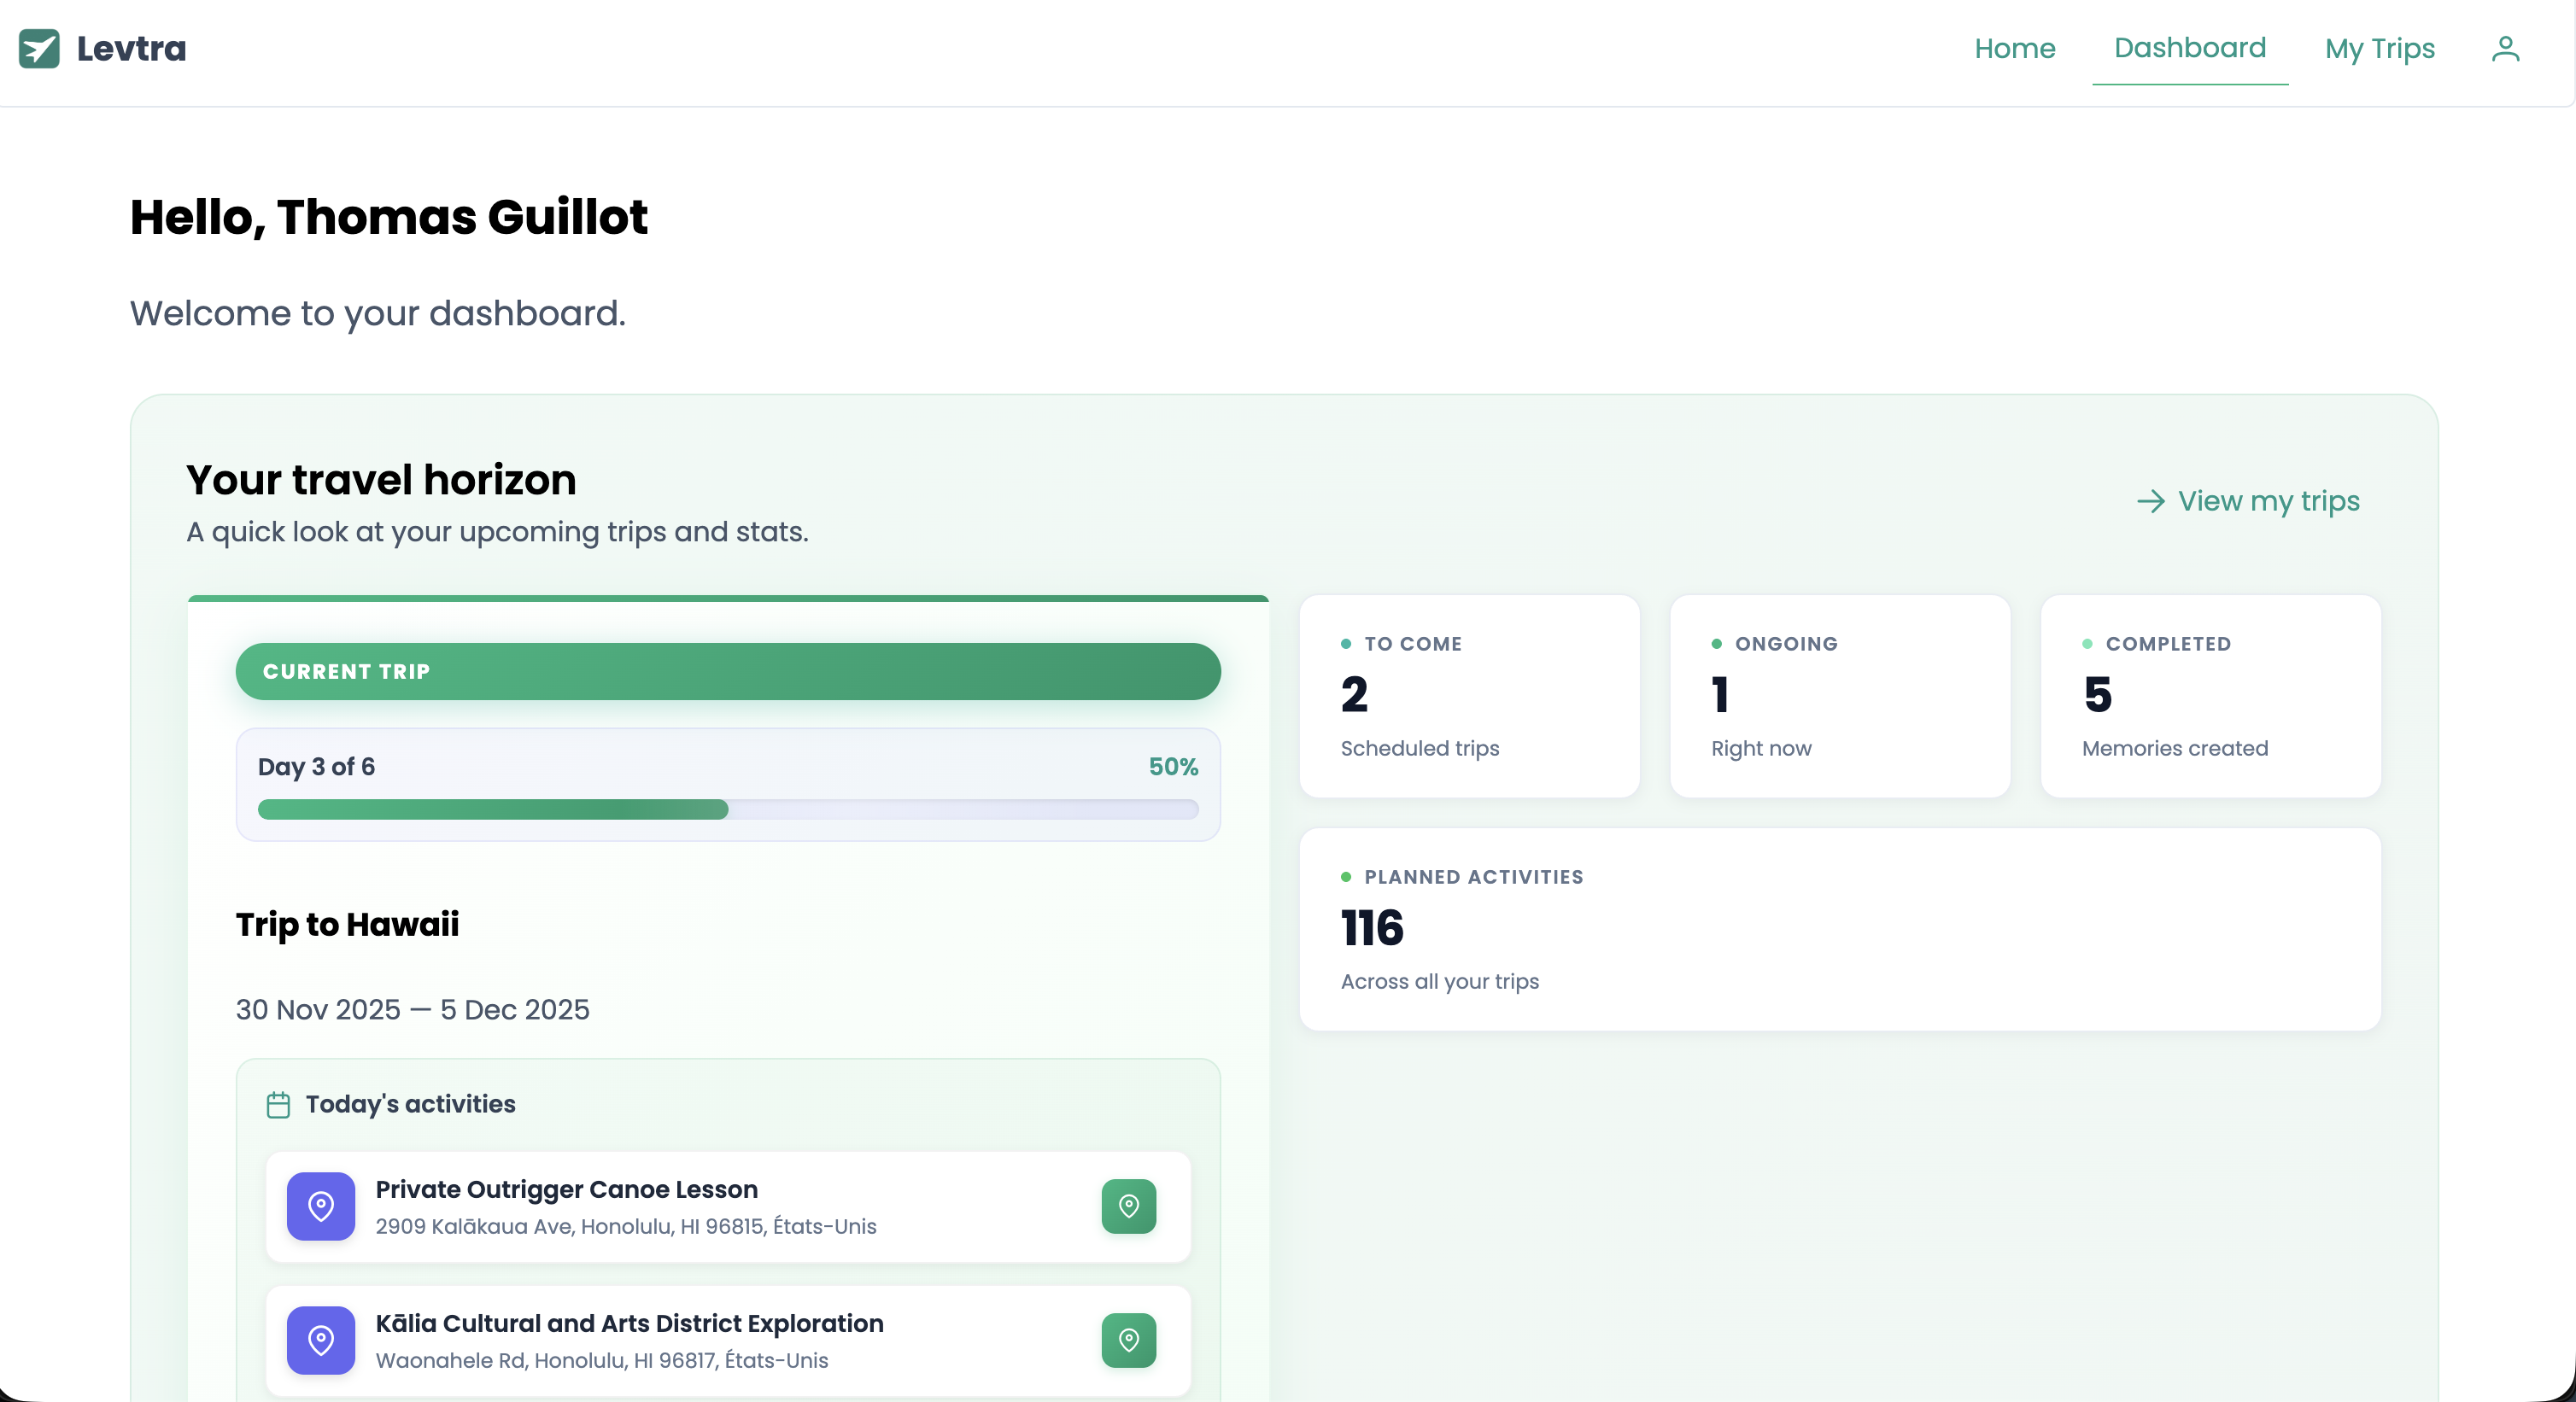The image size is (2576, 1402).
Task: Select the Dashboard tab
Action: [x=2190, y=48]
